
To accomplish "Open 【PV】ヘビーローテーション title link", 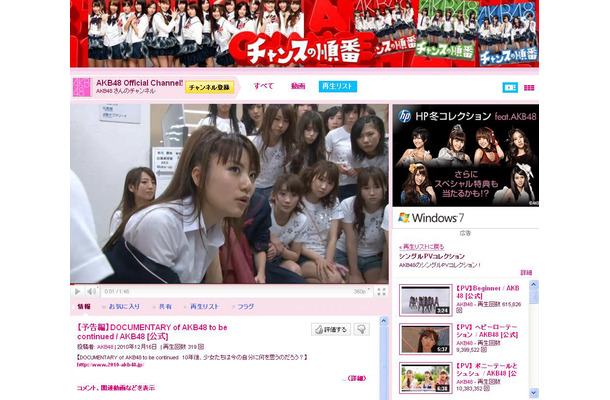I will click(487, 331).
